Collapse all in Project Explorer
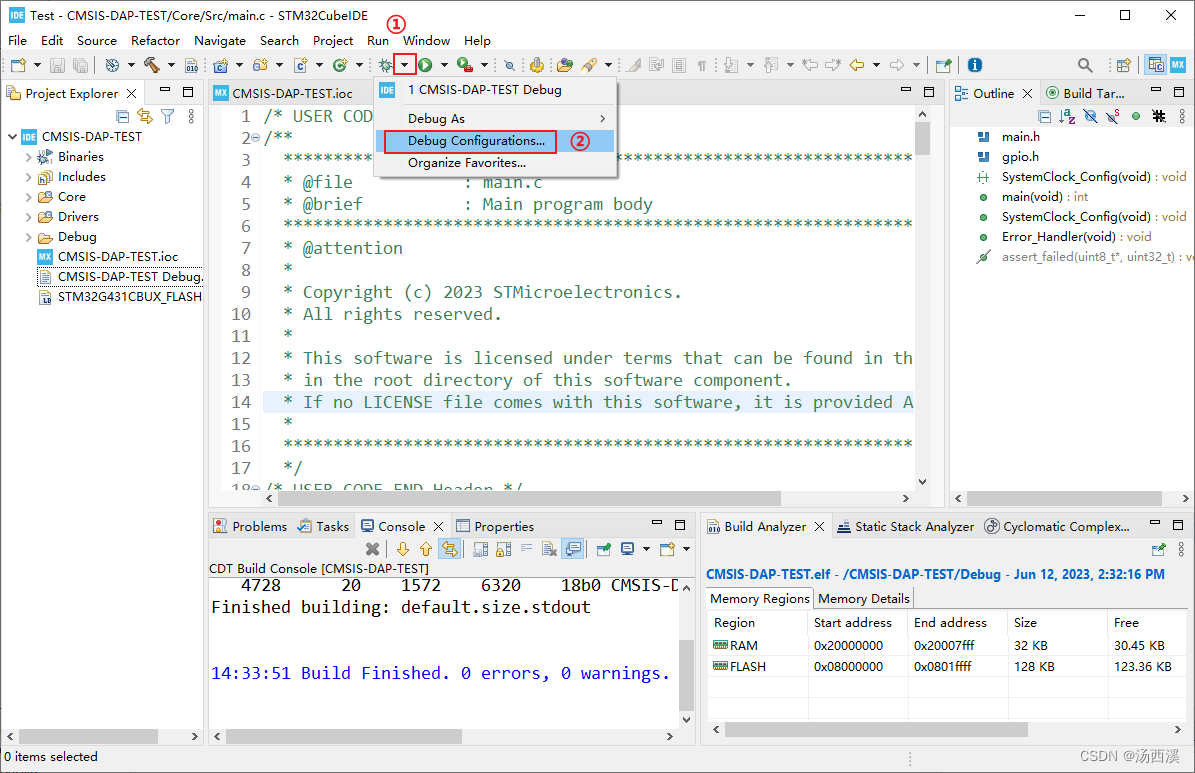The height and width of the screenshot is (773, 1195). click(x=122, y=116)
